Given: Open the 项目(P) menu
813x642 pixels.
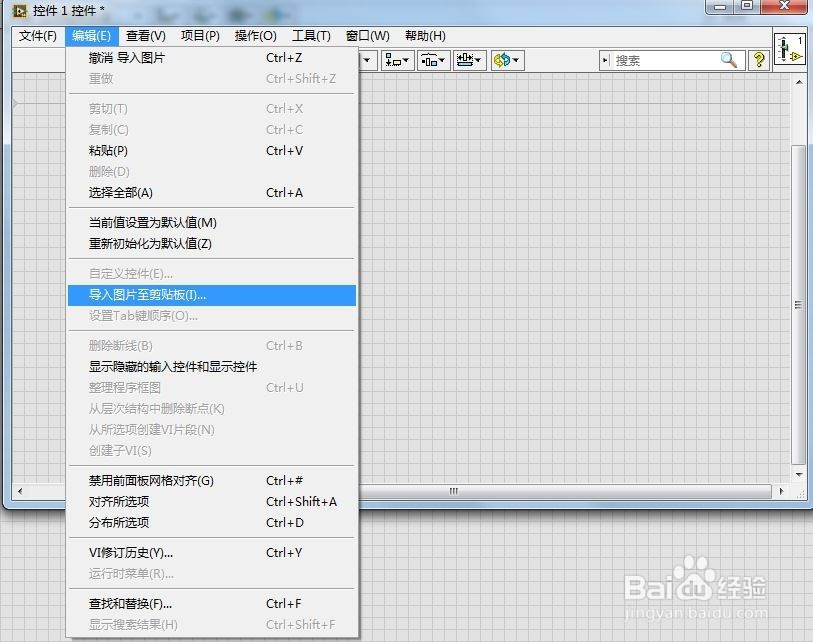Looking at the screenshot, I should tap(200, 36).
